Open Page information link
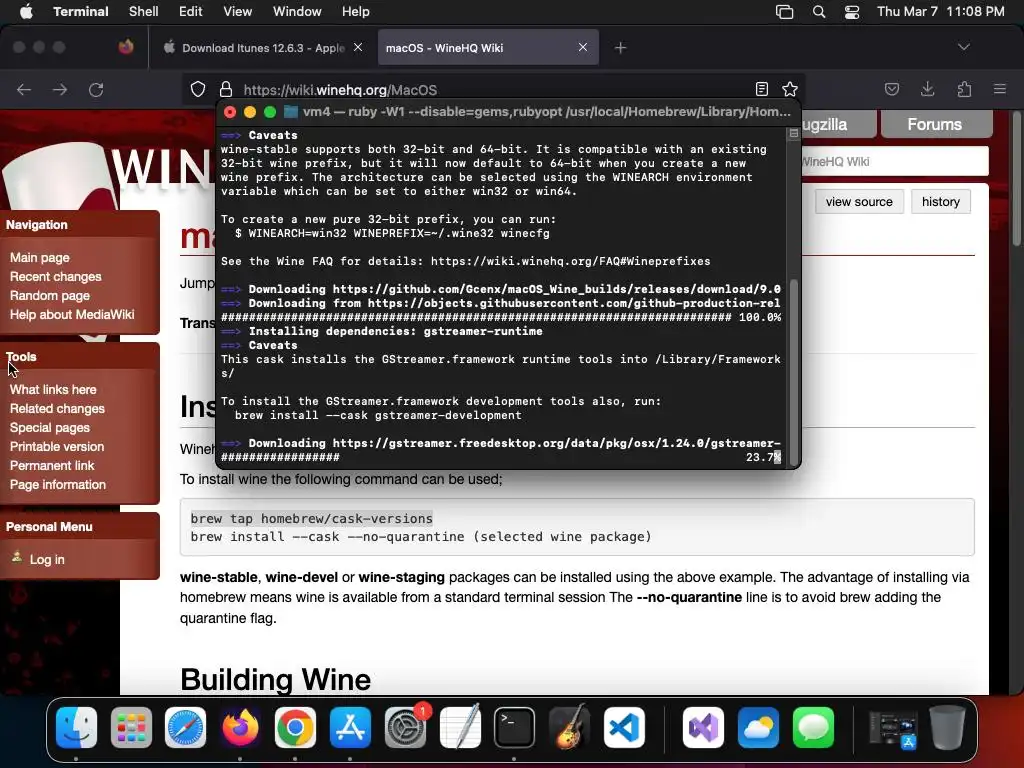Screen dimensions: 1024x768 pos(57,485)
